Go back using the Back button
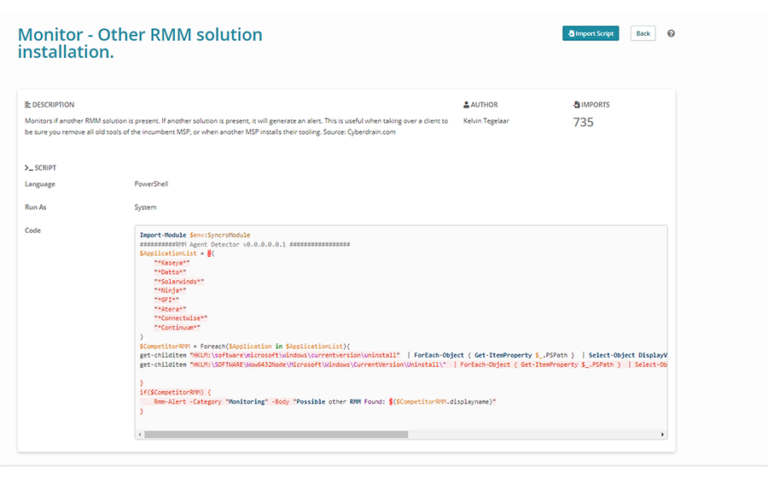 tap(643, 34)
